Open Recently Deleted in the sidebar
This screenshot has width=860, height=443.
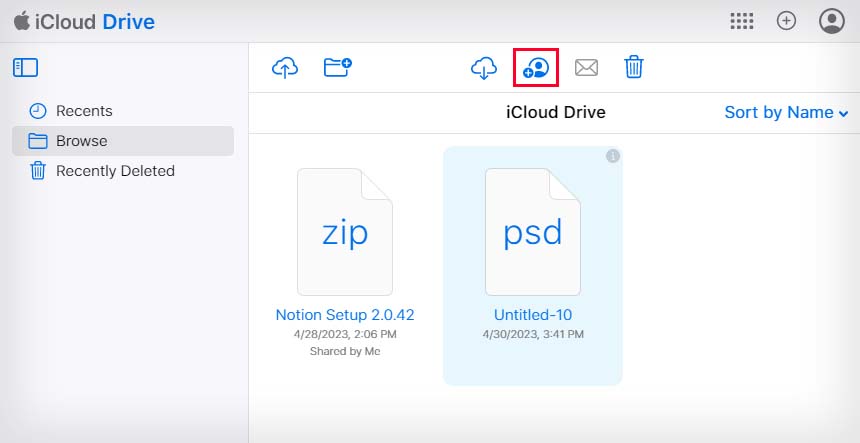click(123, 171)
